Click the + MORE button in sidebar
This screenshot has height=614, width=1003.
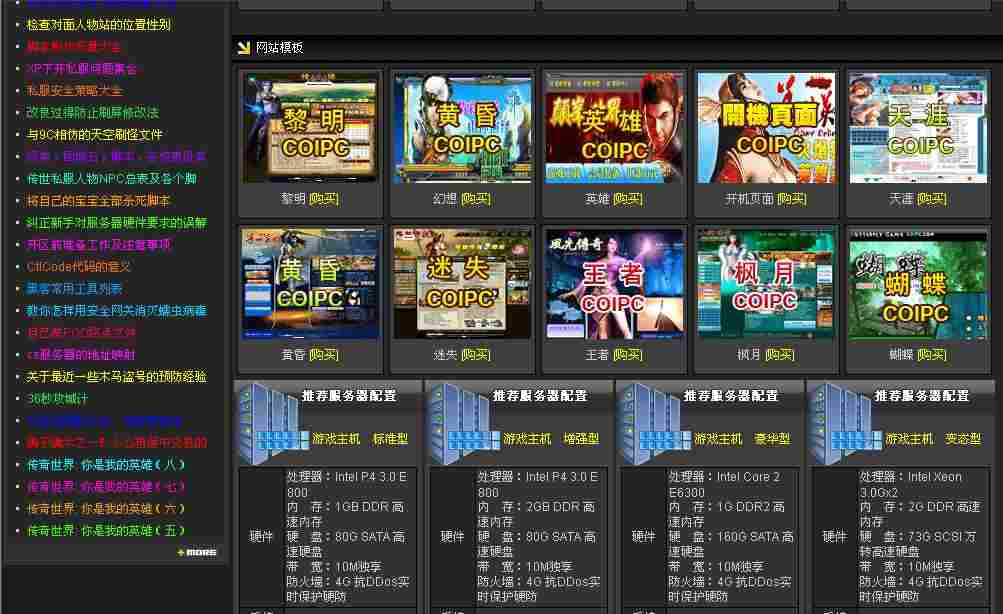pos(196,552)
